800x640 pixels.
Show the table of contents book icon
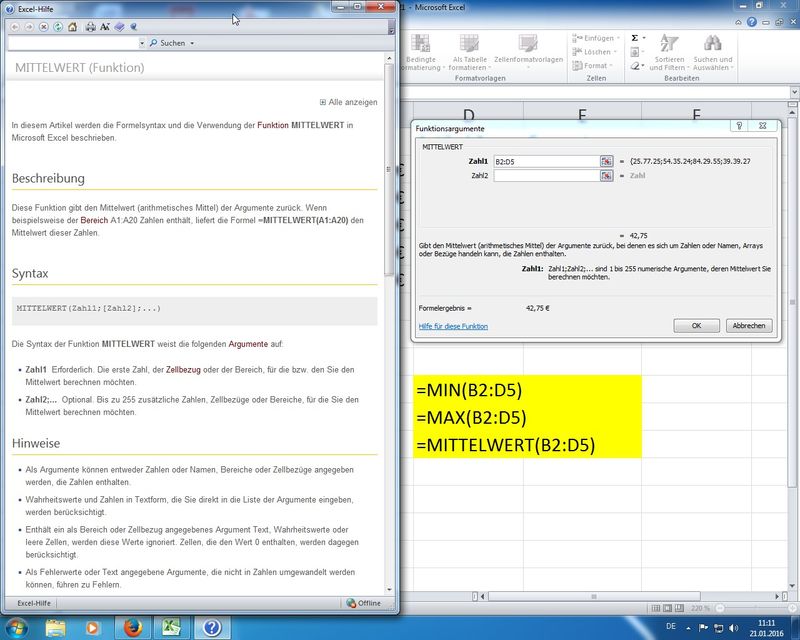(x=120, y=27)
